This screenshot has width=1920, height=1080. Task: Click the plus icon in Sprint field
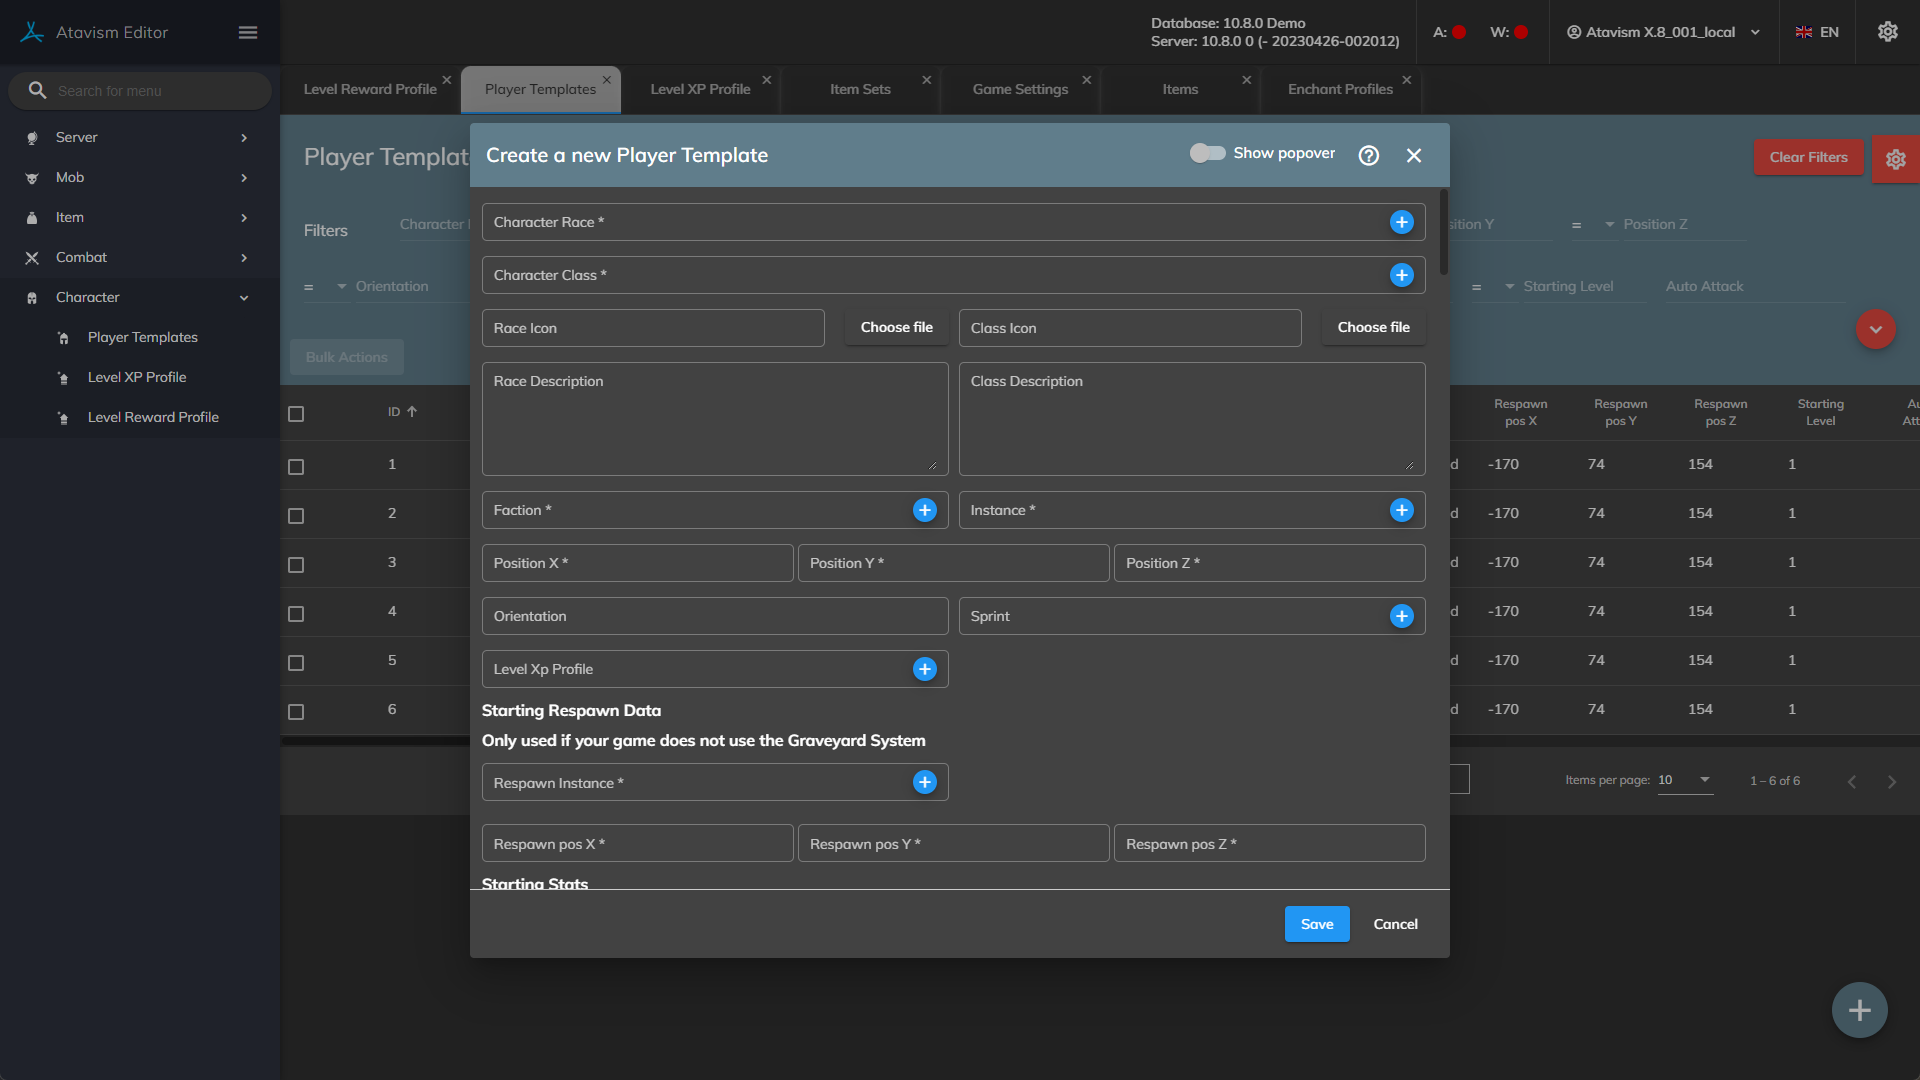pos(1401,616)
